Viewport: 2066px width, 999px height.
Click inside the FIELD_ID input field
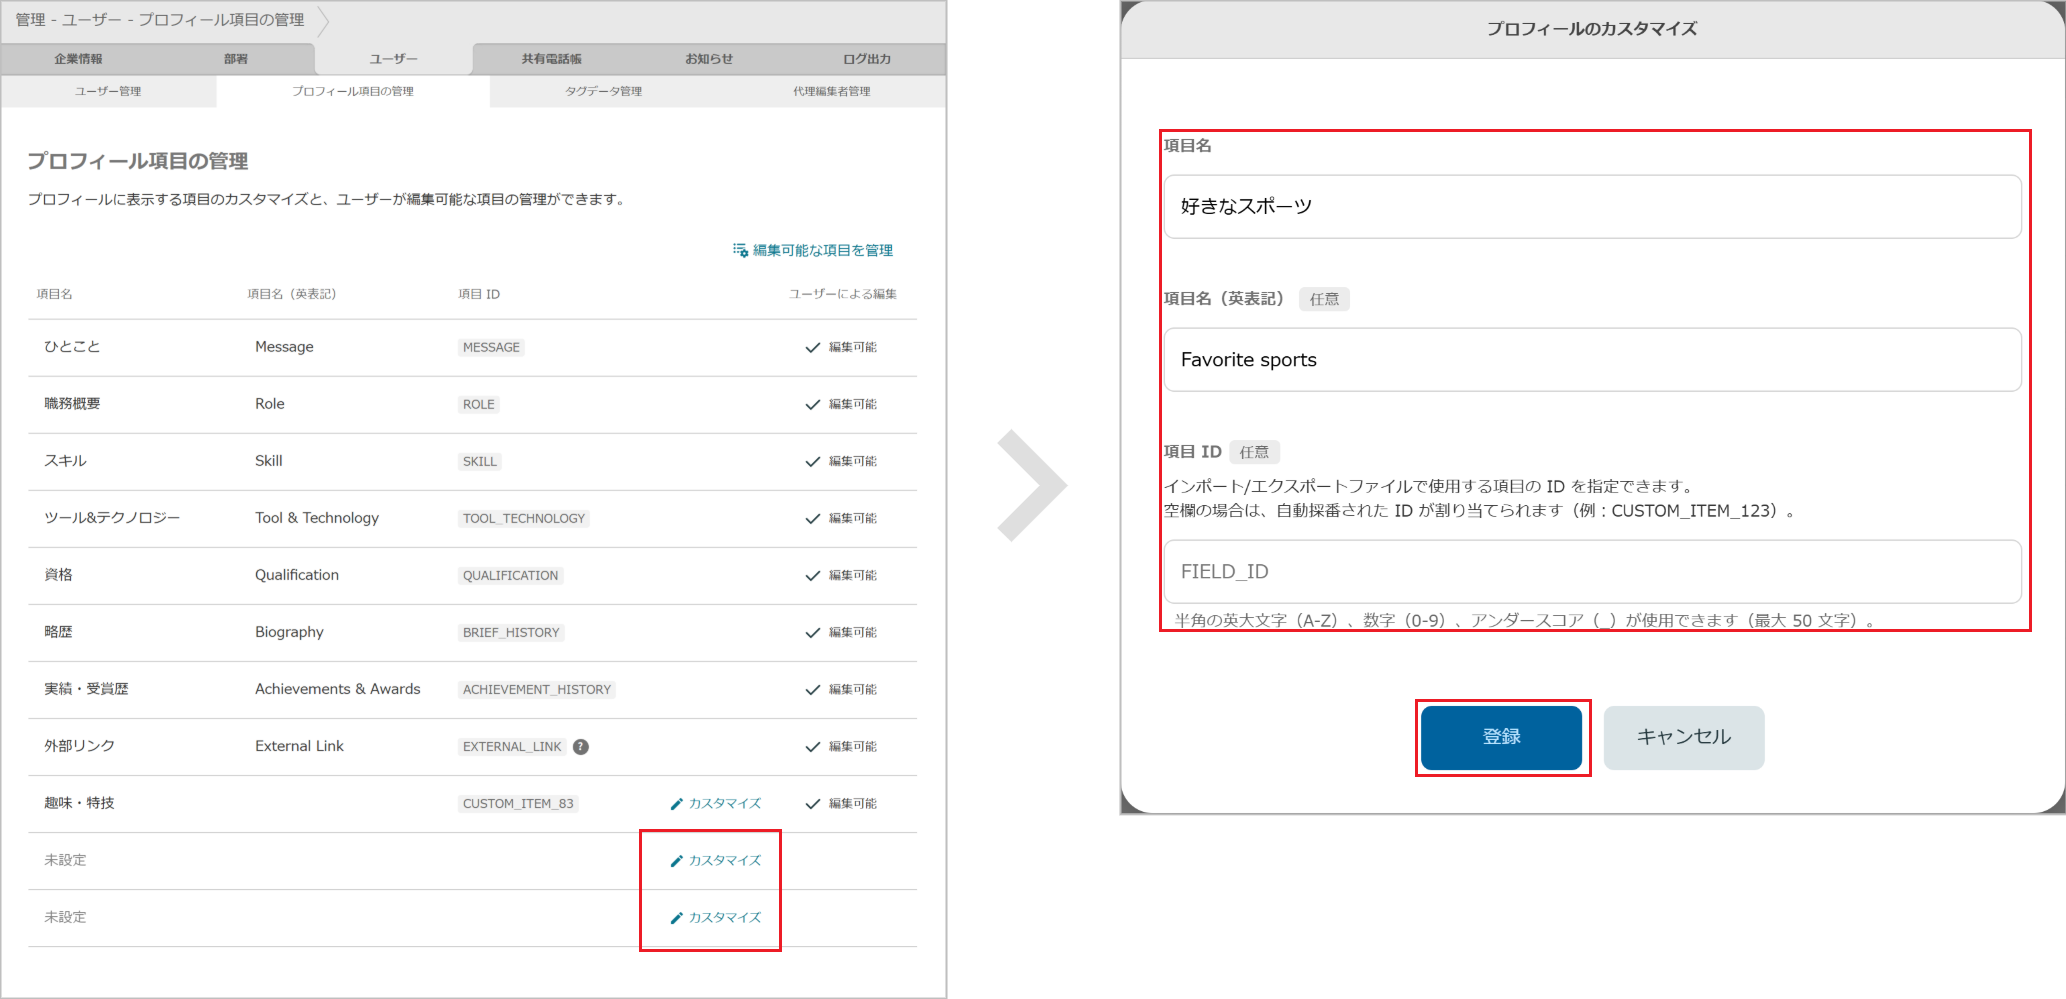point(1592,572)
